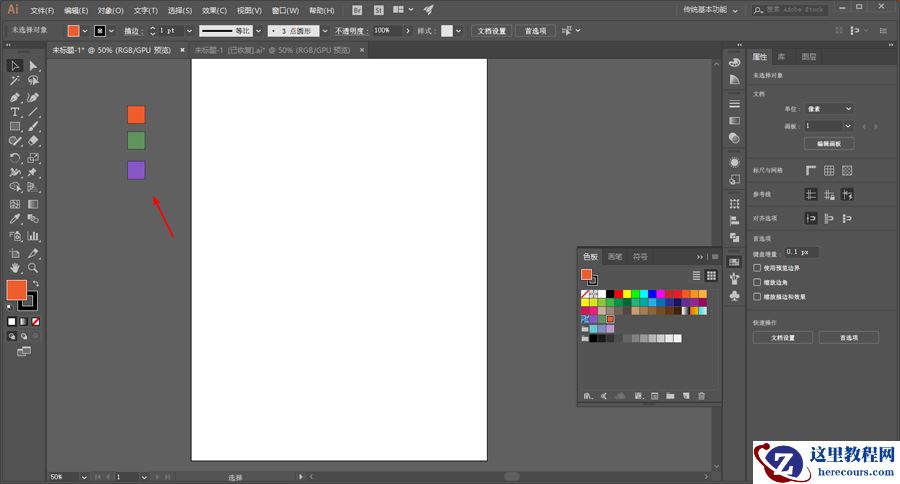The image size is (900, 484).
Task: Enable 使用预览边界 checkbox
Action: [x=757, y=268]
